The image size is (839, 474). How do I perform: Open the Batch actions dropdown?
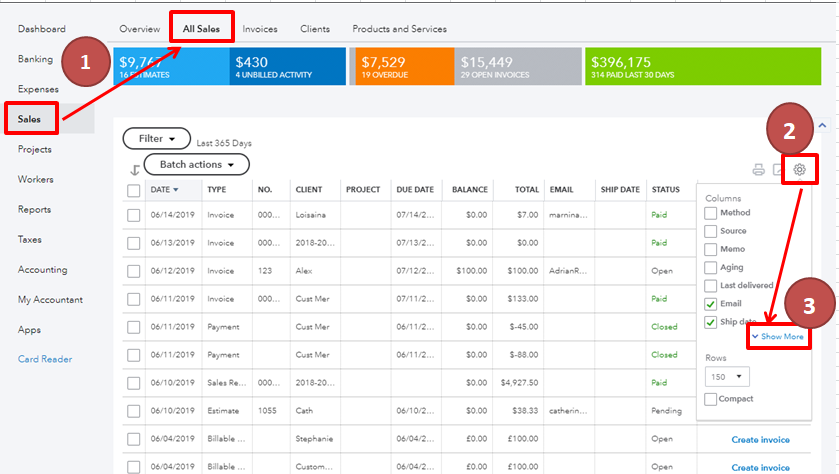click(x=197, y=164)
